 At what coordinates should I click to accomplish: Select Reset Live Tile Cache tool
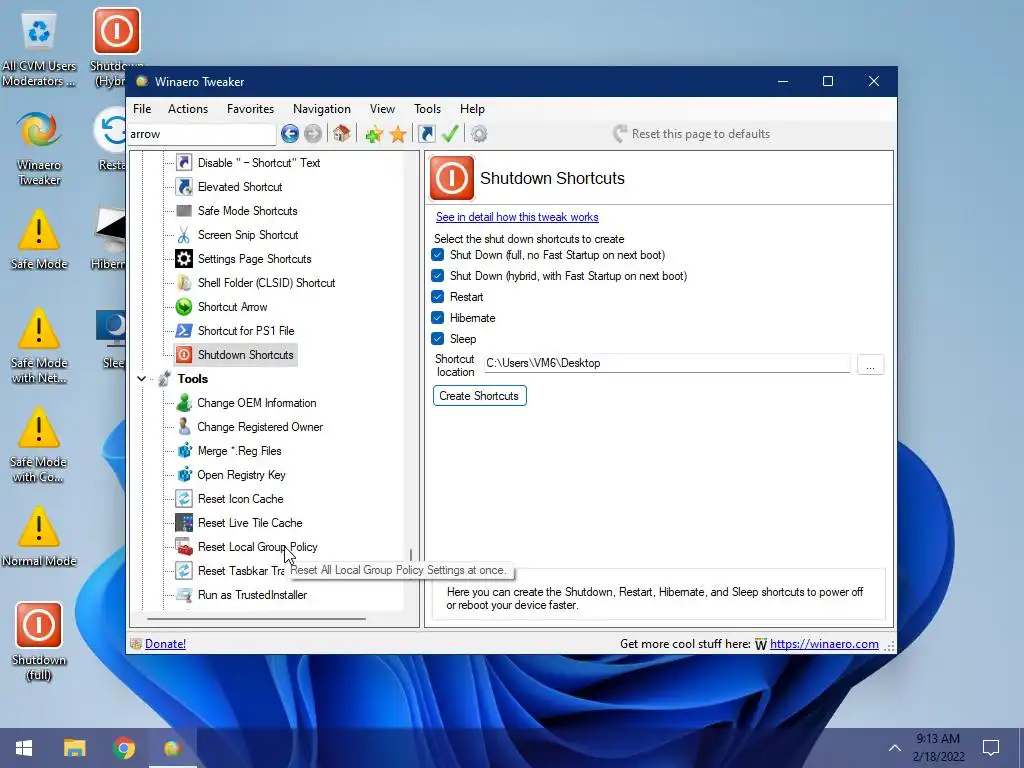tap(250, 523)
